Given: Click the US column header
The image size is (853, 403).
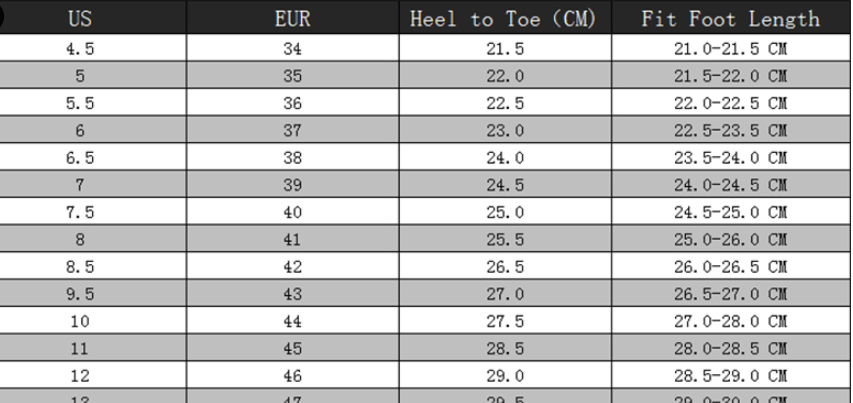Looking at the screenshot, I should 80,19.
